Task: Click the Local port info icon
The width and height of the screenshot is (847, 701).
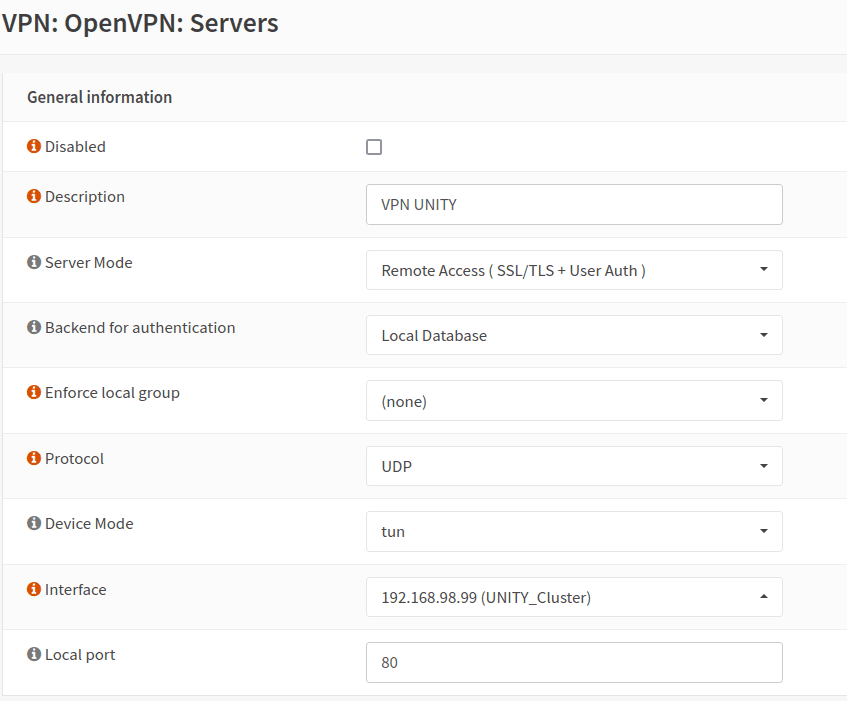Action: click(x=34, y=655)
